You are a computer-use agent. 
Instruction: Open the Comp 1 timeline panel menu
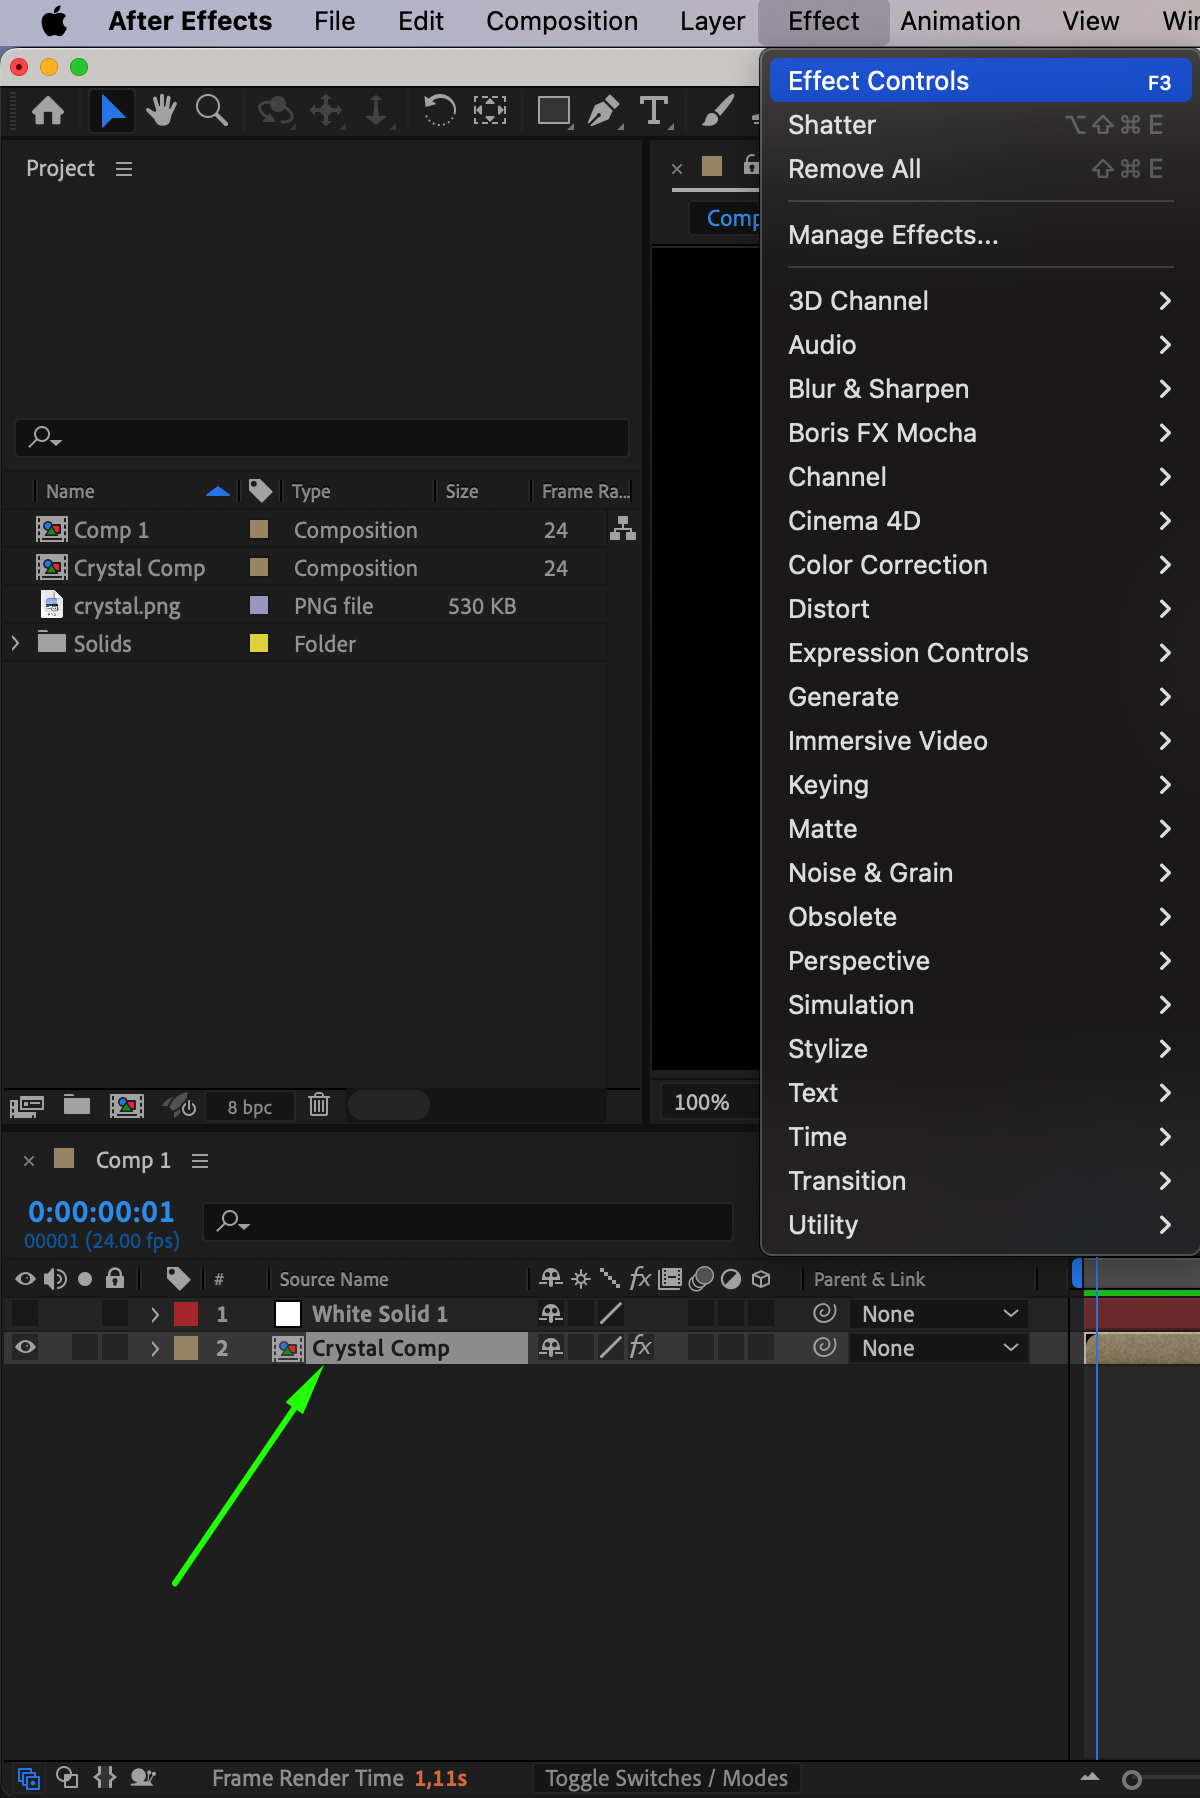coord(200,1160)
